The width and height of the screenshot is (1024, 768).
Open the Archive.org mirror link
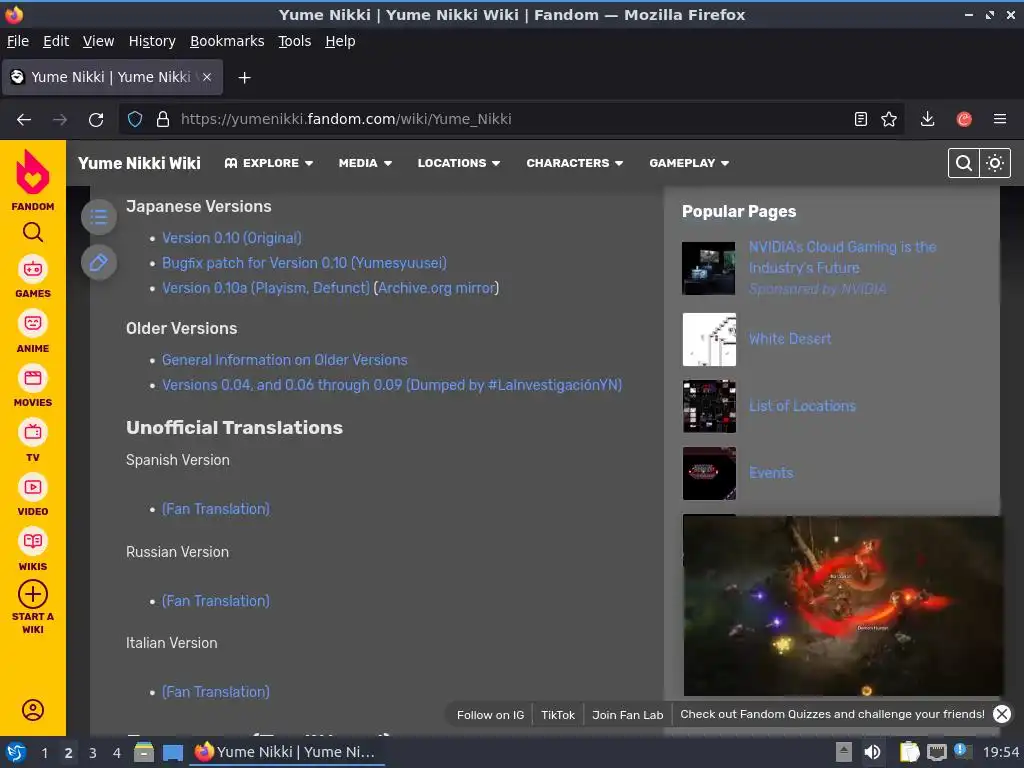click(x=436, y=287)
